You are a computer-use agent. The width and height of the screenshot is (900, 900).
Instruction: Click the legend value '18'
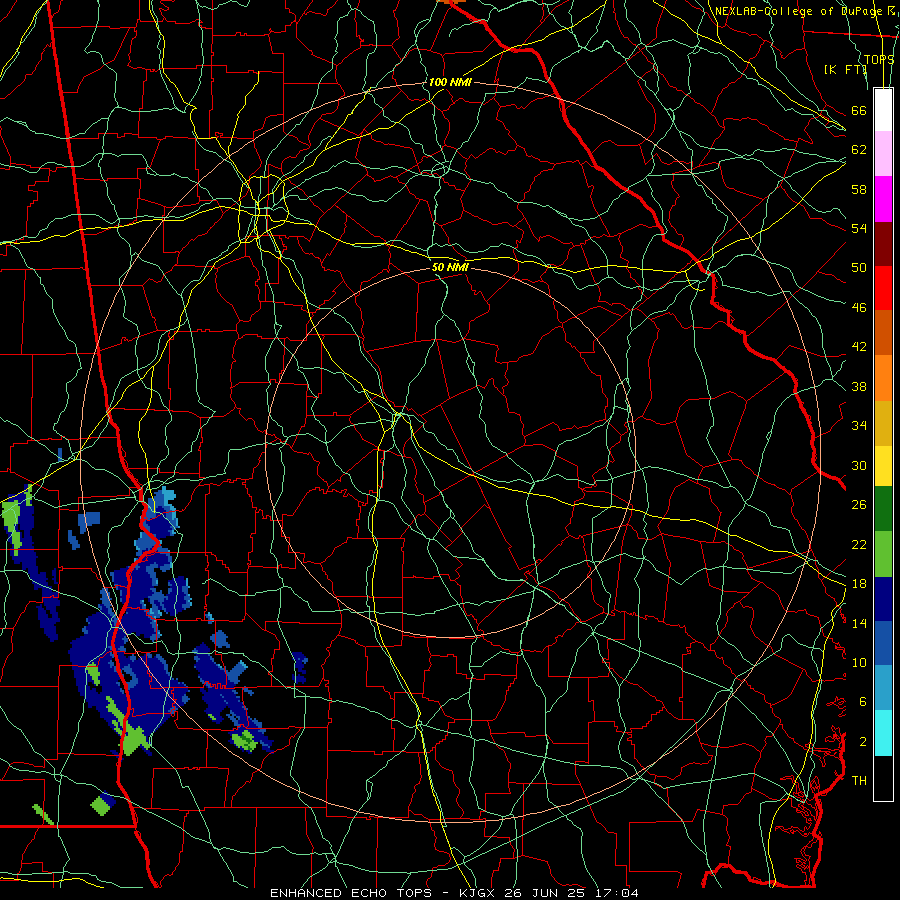[x=859, y=584]
